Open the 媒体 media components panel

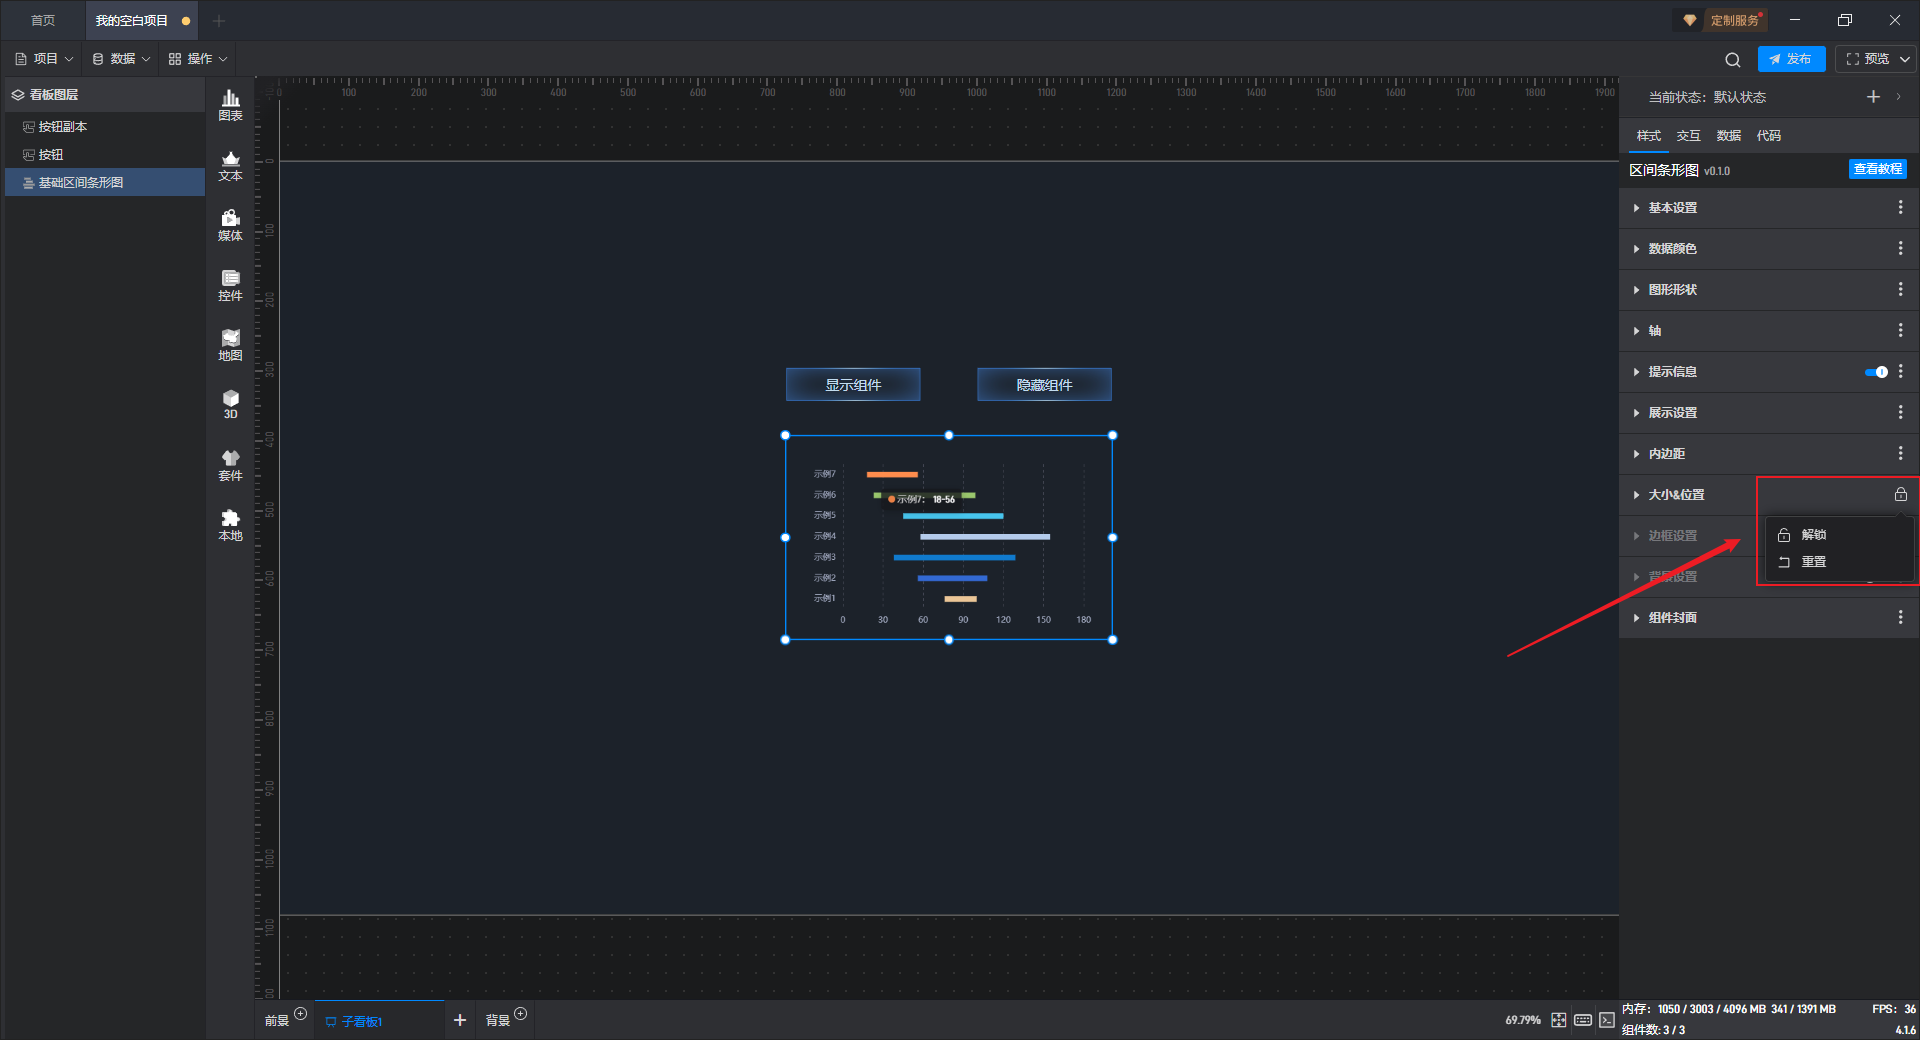coord(230,225)
